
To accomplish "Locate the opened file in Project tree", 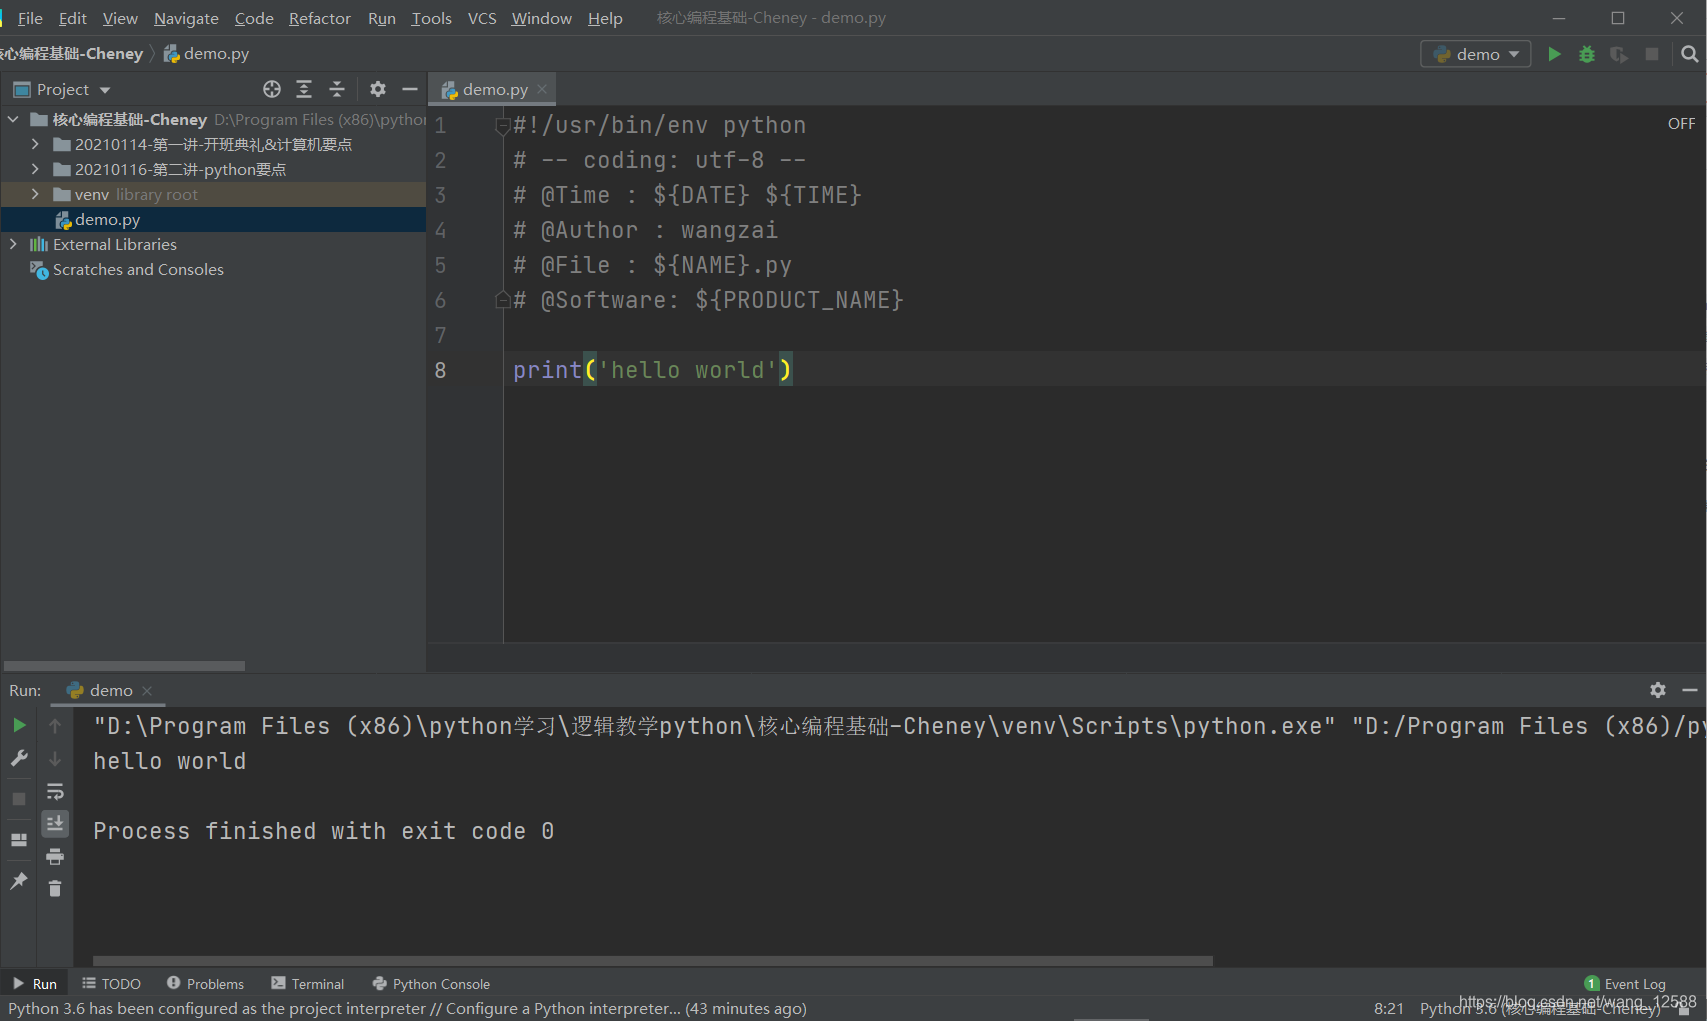I will coord(272,89).
